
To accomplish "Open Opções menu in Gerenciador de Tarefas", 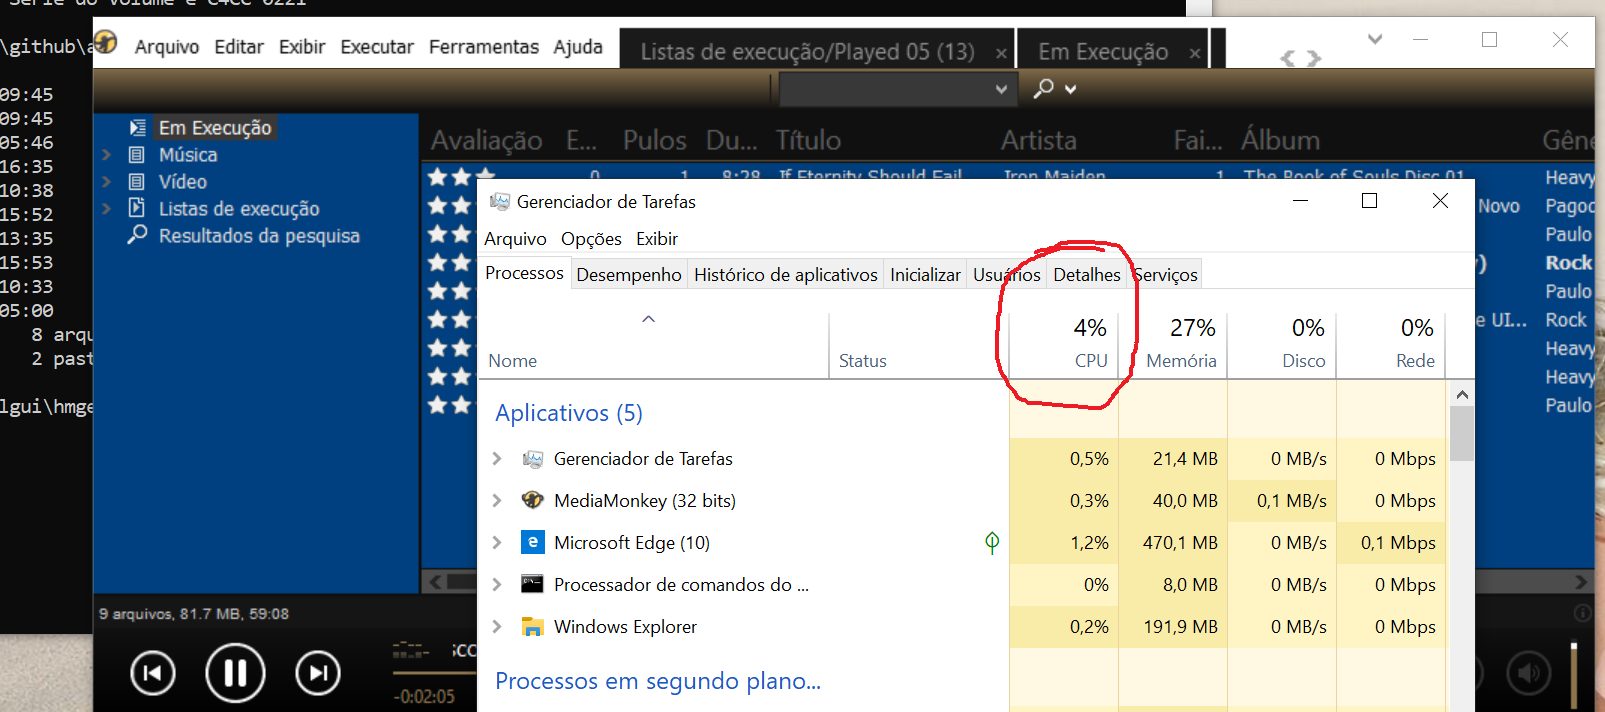I will point(591,239).
